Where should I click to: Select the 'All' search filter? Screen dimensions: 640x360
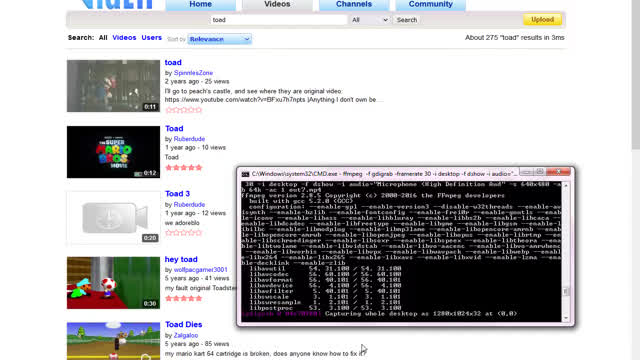103,38
